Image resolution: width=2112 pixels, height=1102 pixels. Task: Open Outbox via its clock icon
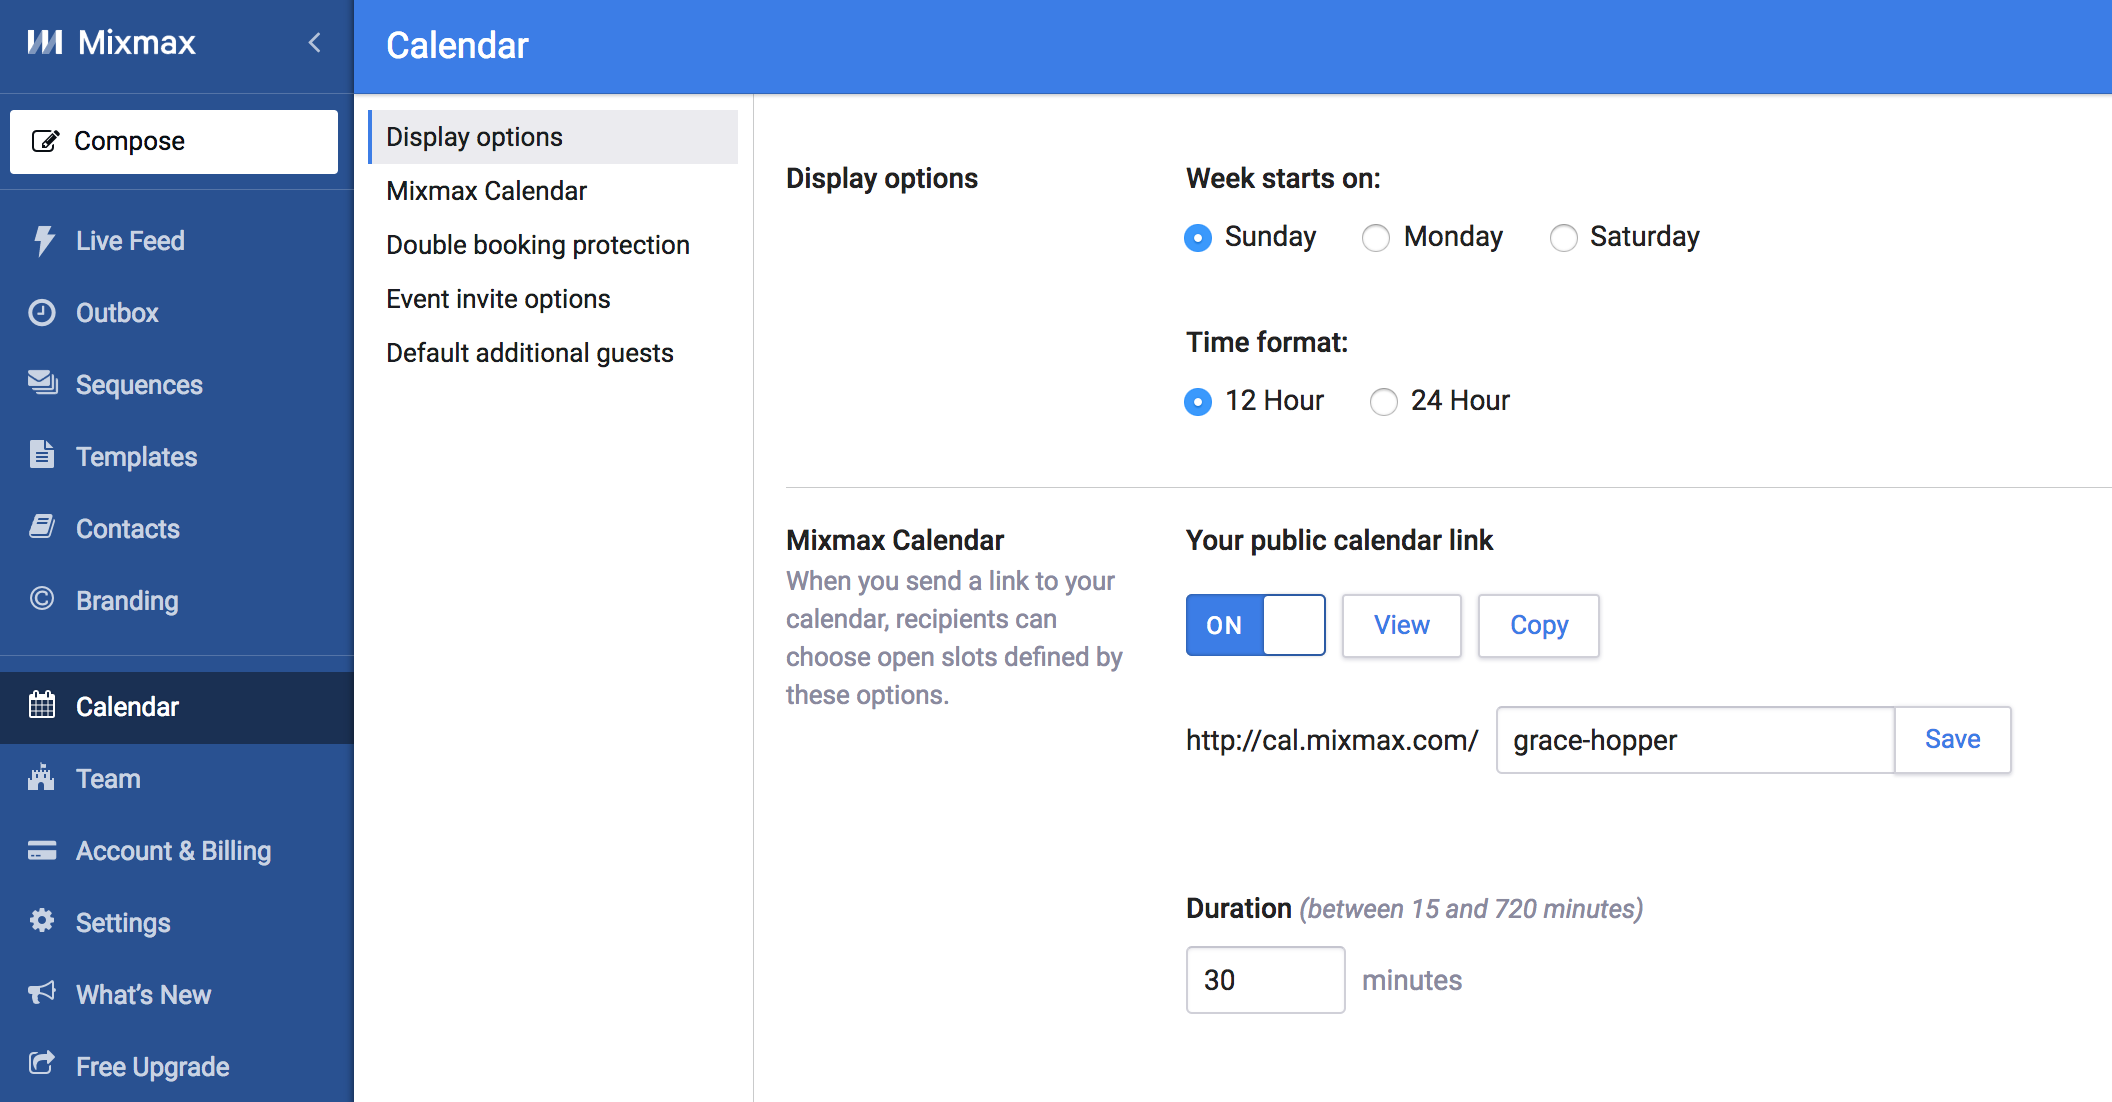click(42, 313)
